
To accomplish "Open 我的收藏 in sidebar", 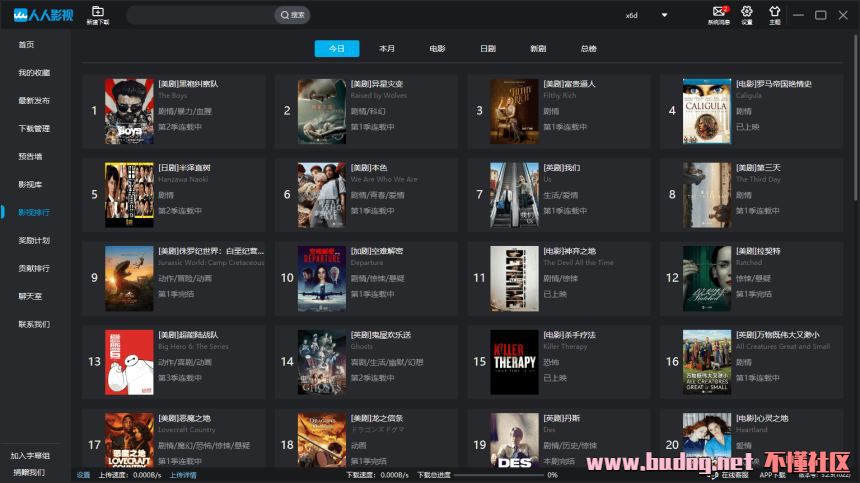I will coord(34,72).
